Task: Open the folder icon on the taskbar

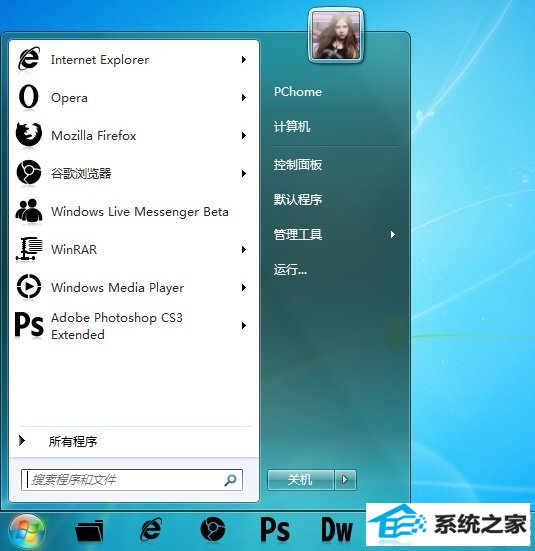Action: coord(89,530)
